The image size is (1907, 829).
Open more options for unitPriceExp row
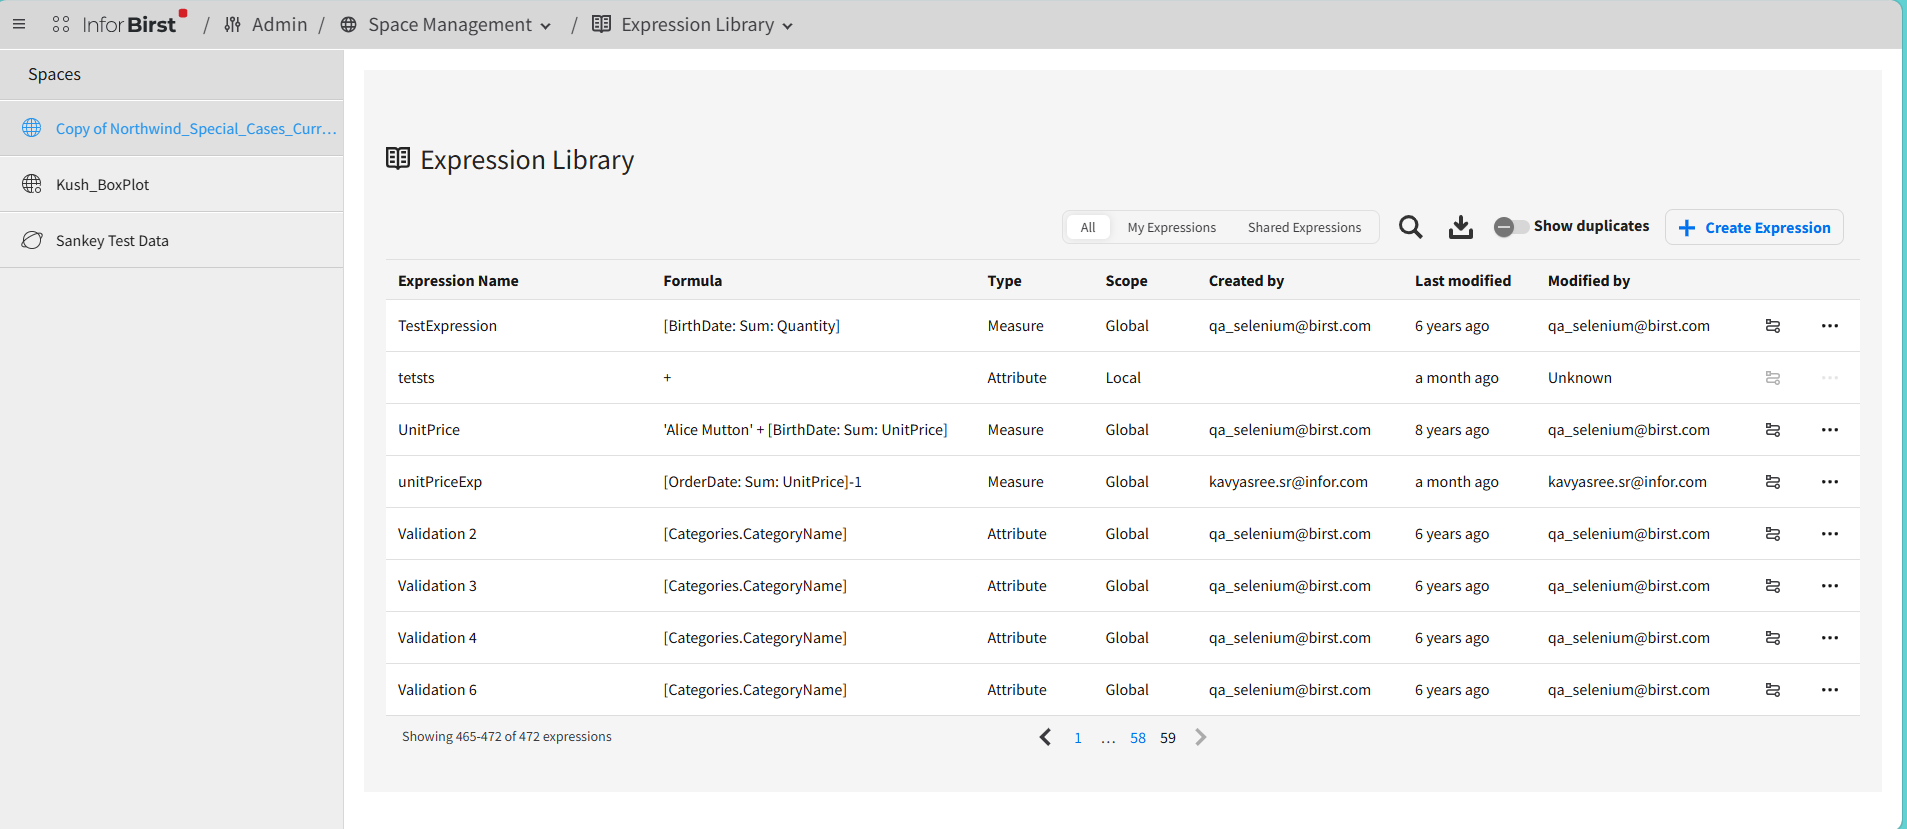[1830, 482]
